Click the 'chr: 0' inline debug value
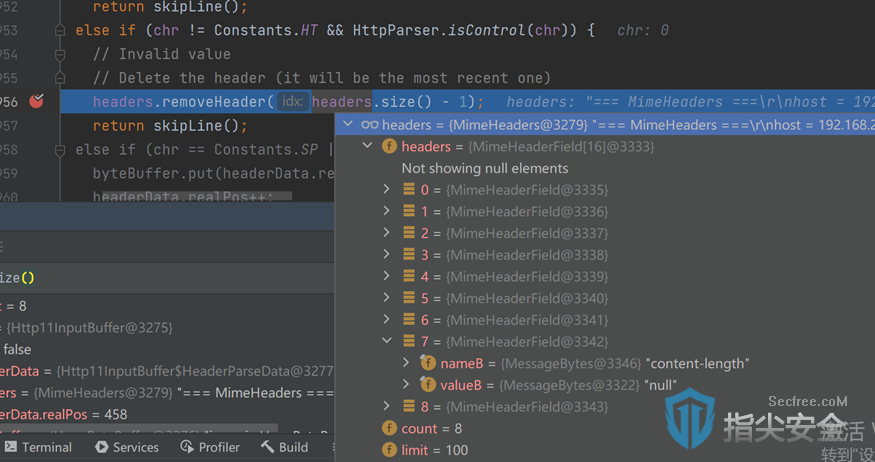 (642, 30)
